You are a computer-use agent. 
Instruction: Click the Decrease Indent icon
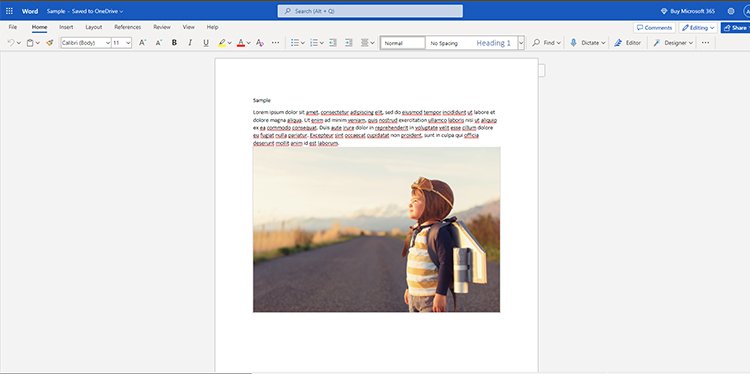(x=333, y=43)
